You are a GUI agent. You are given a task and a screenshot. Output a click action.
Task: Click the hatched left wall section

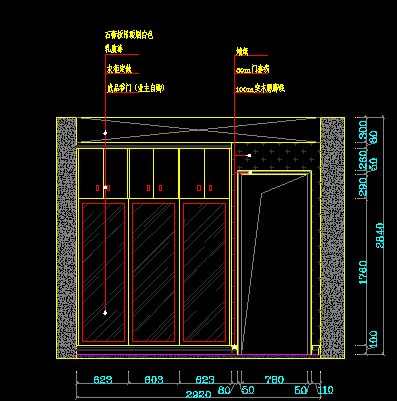click(x=67, y=238)
